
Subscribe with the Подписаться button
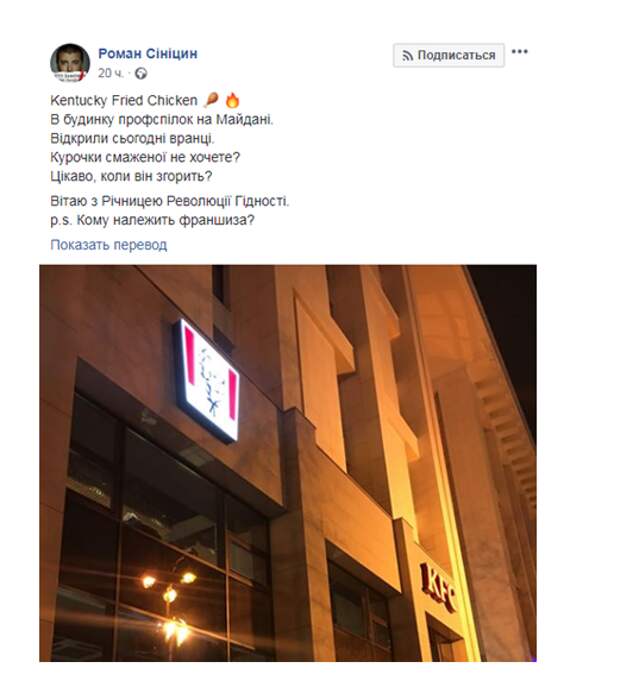coord(449,55)
